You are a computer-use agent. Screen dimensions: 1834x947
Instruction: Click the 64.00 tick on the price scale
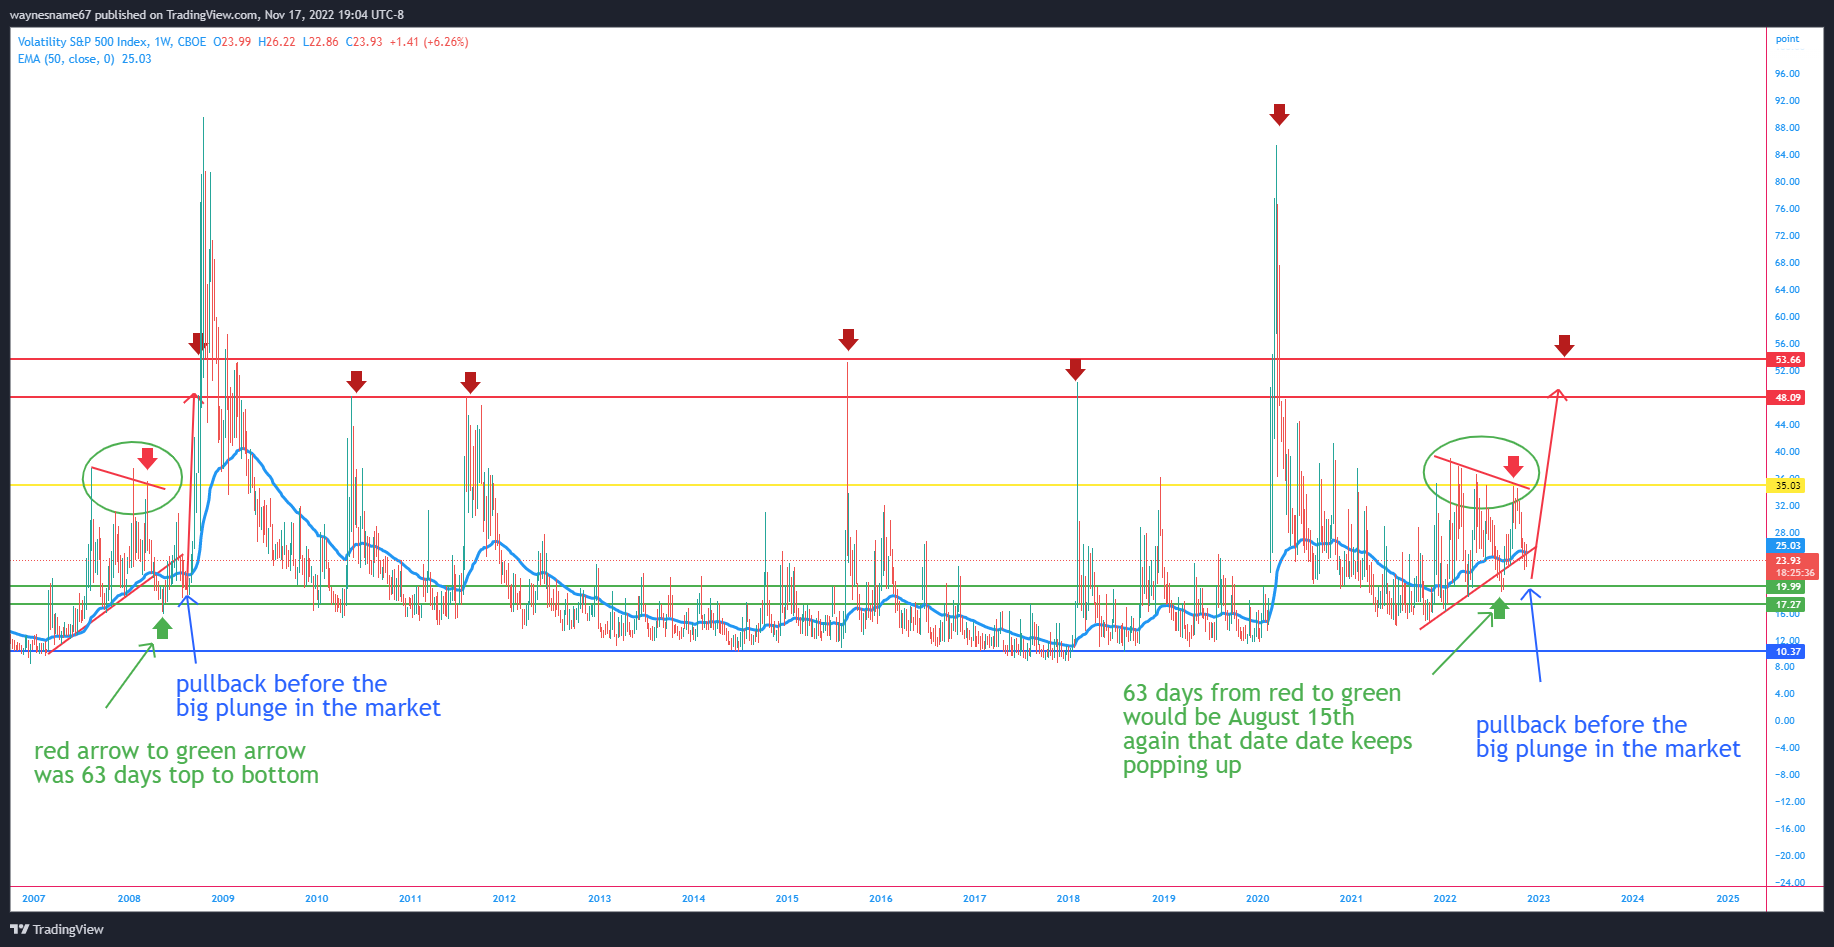tap(1787, 290)
